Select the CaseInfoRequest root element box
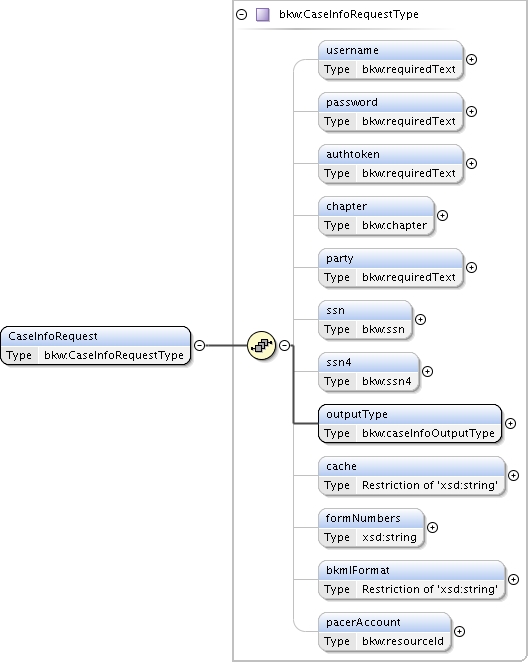529x663 pixels. coord(96,345)
